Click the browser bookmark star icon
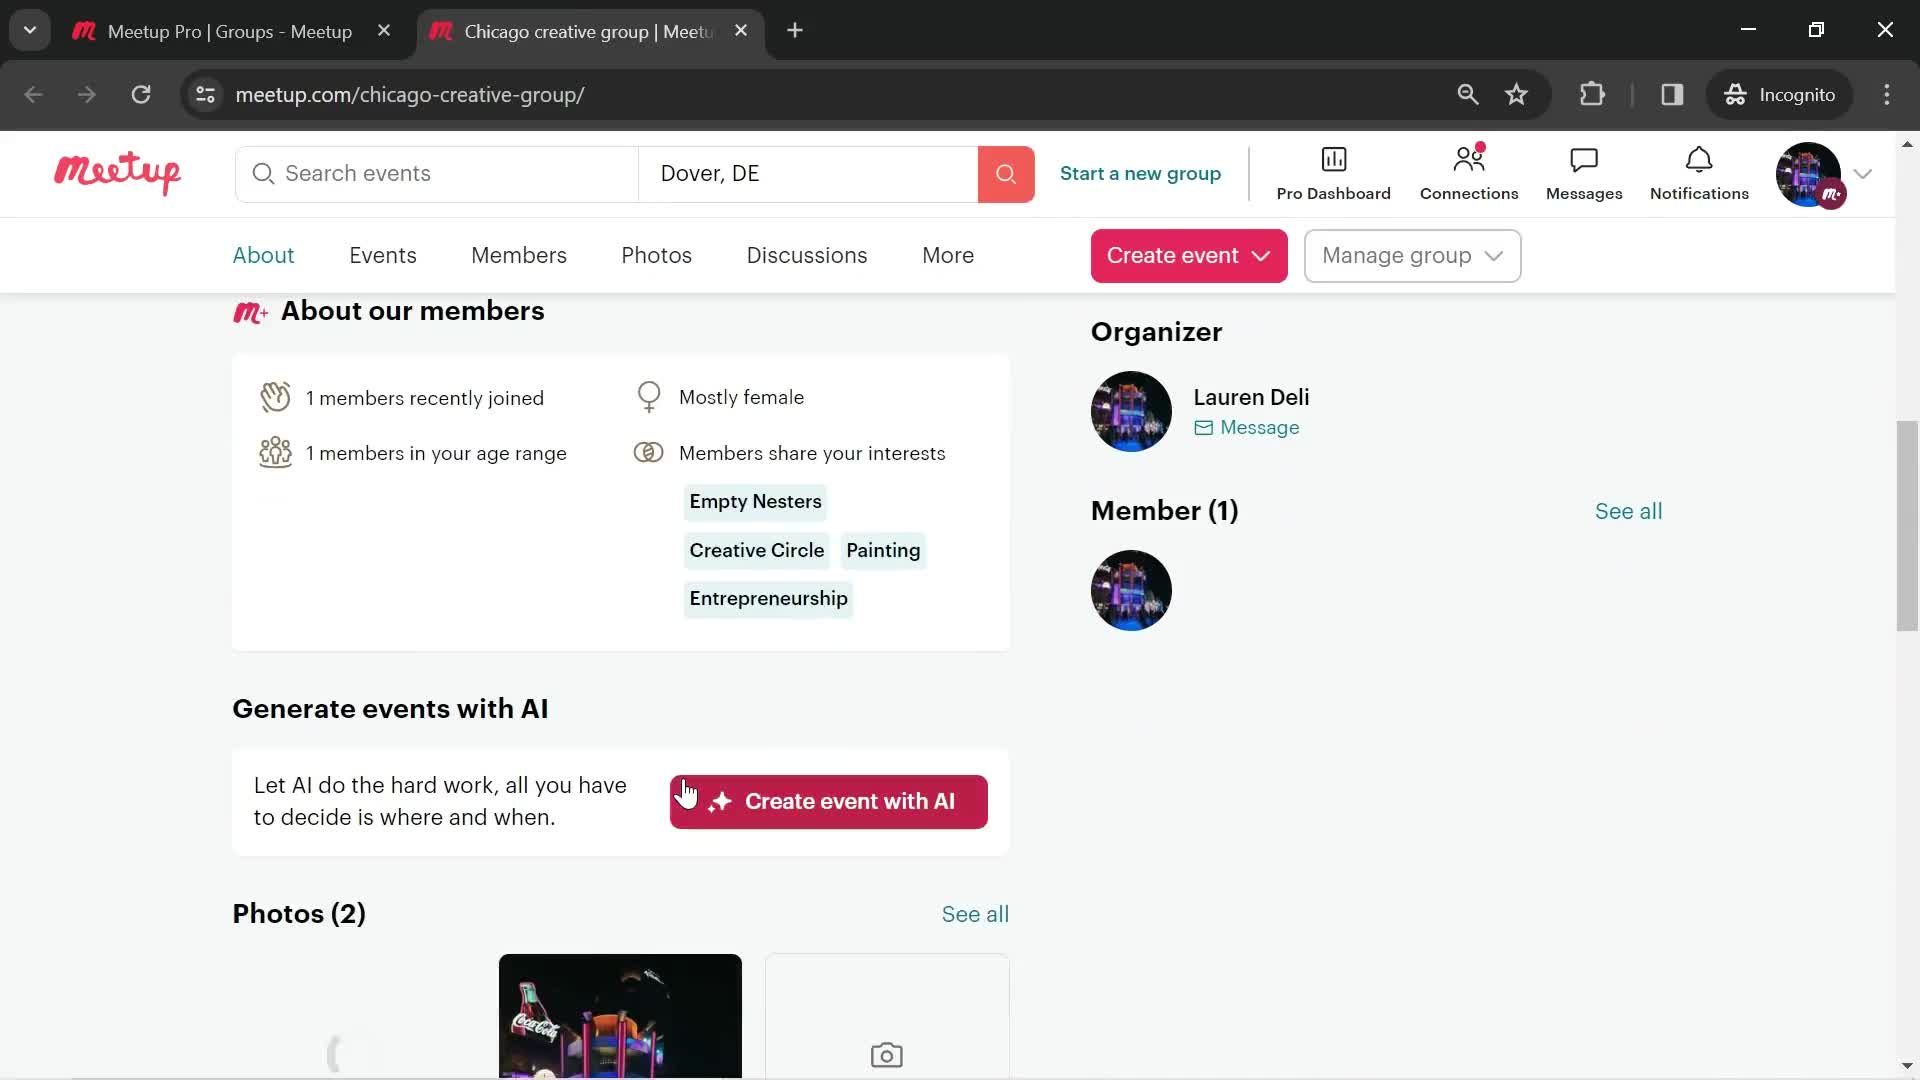Image resolution: width=1920 pixels, height=1080 pixels. (1519, 92)
